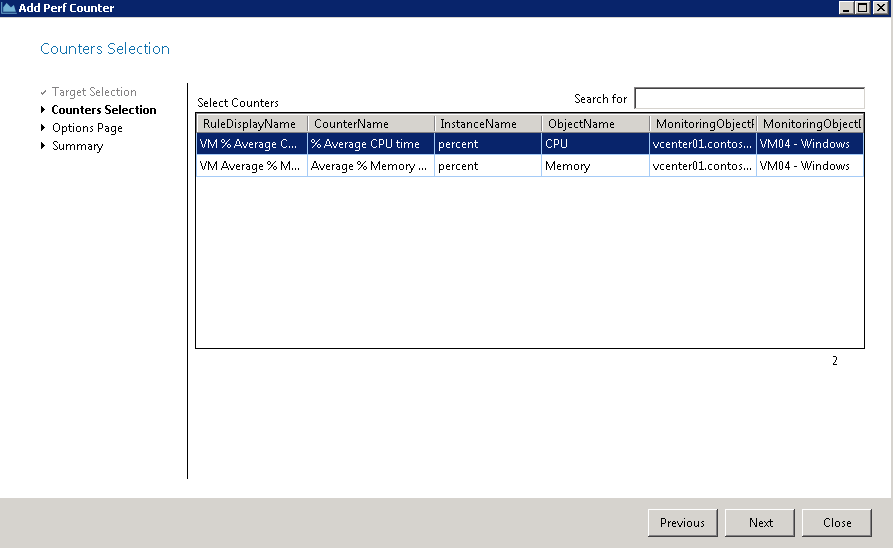The height and width of the screenshot is (548, 893).
Task: Select the VM % Average CPU row
Action: click(250, 144)
